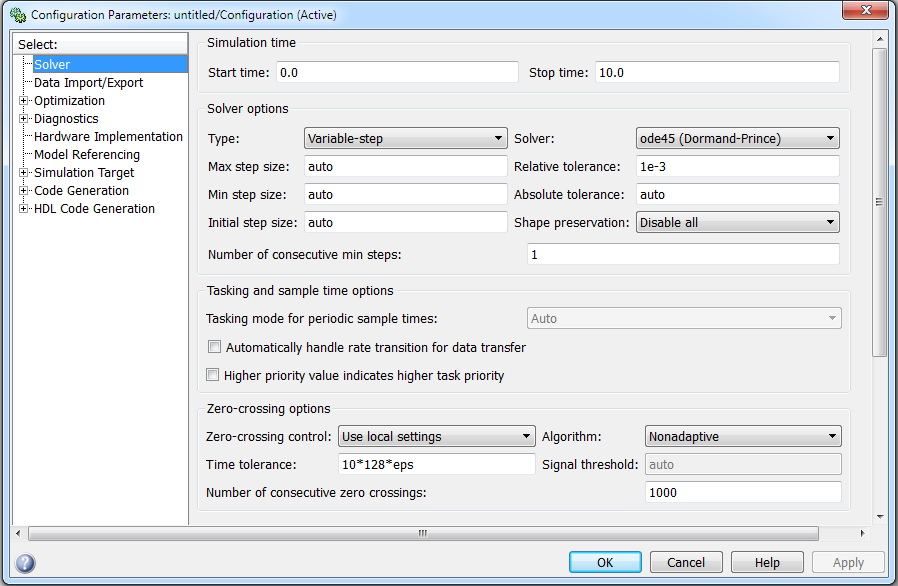The height and width of the screenshot is (586, 898).
Task: Click the Time tolerance field
Action: 436,465
